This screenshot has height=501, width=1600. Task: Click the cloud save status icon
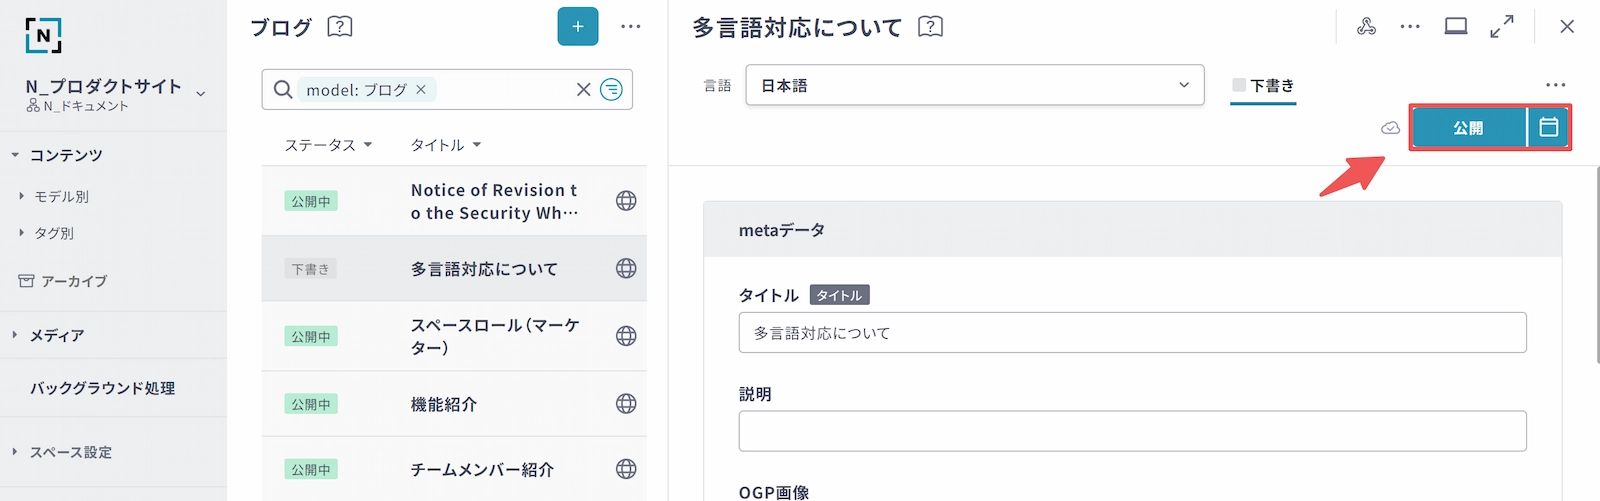1390,128
